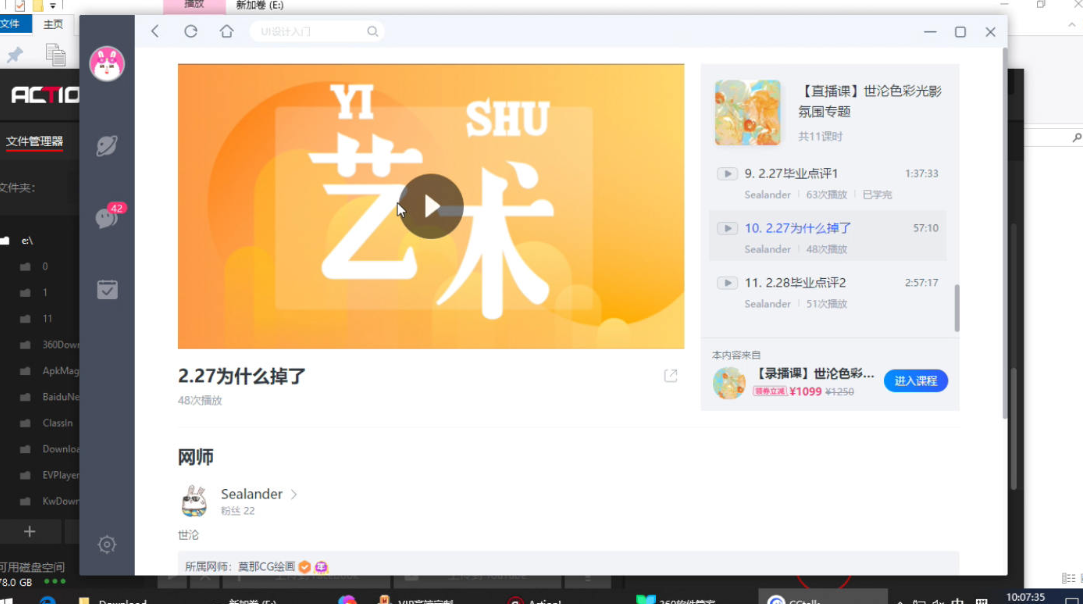1083x604 pixels.
Task: Open the 世沦色彩光影氛围专题 course thumbnail
Action: (747, 112)
